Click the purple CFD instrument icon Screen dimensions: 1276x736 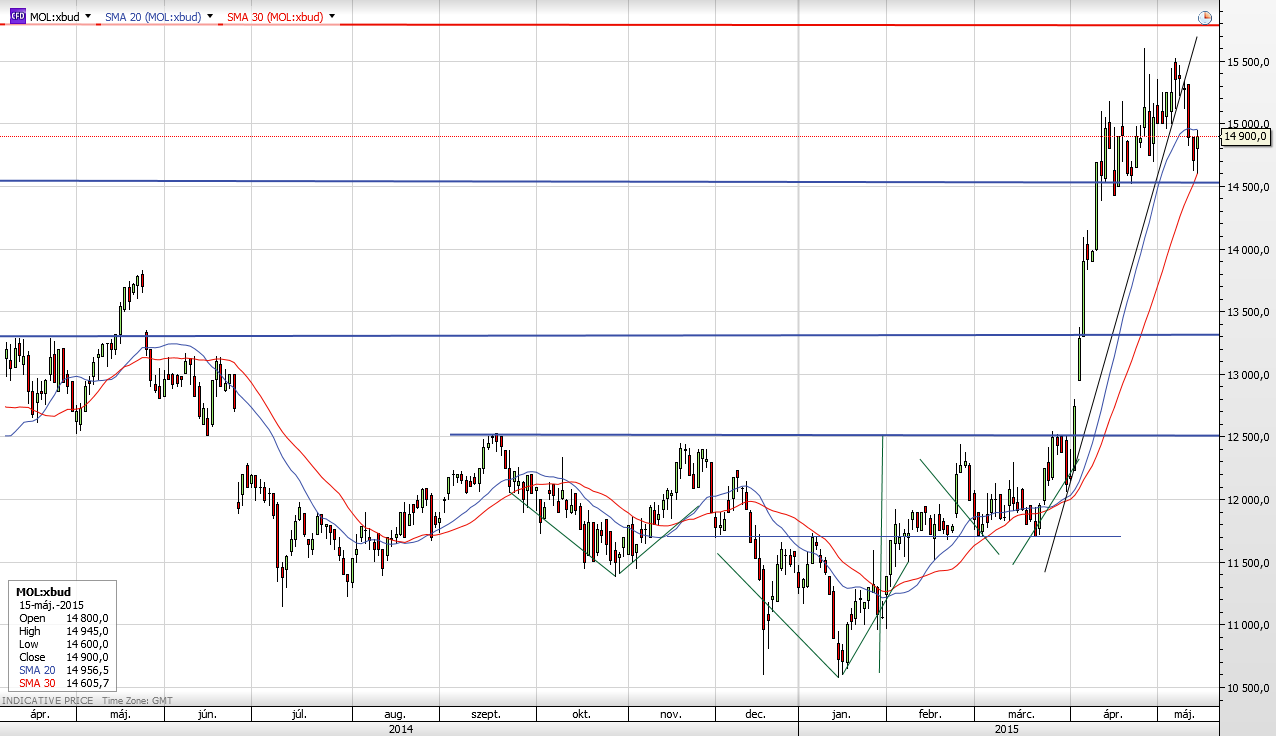[x=16, y=17]
